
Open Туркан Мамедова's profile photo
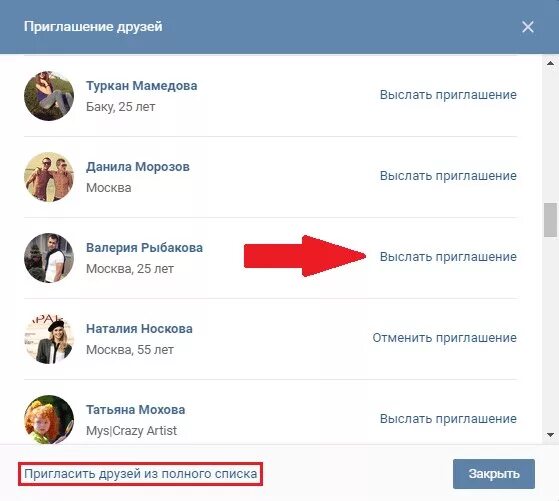click(49, 96)
